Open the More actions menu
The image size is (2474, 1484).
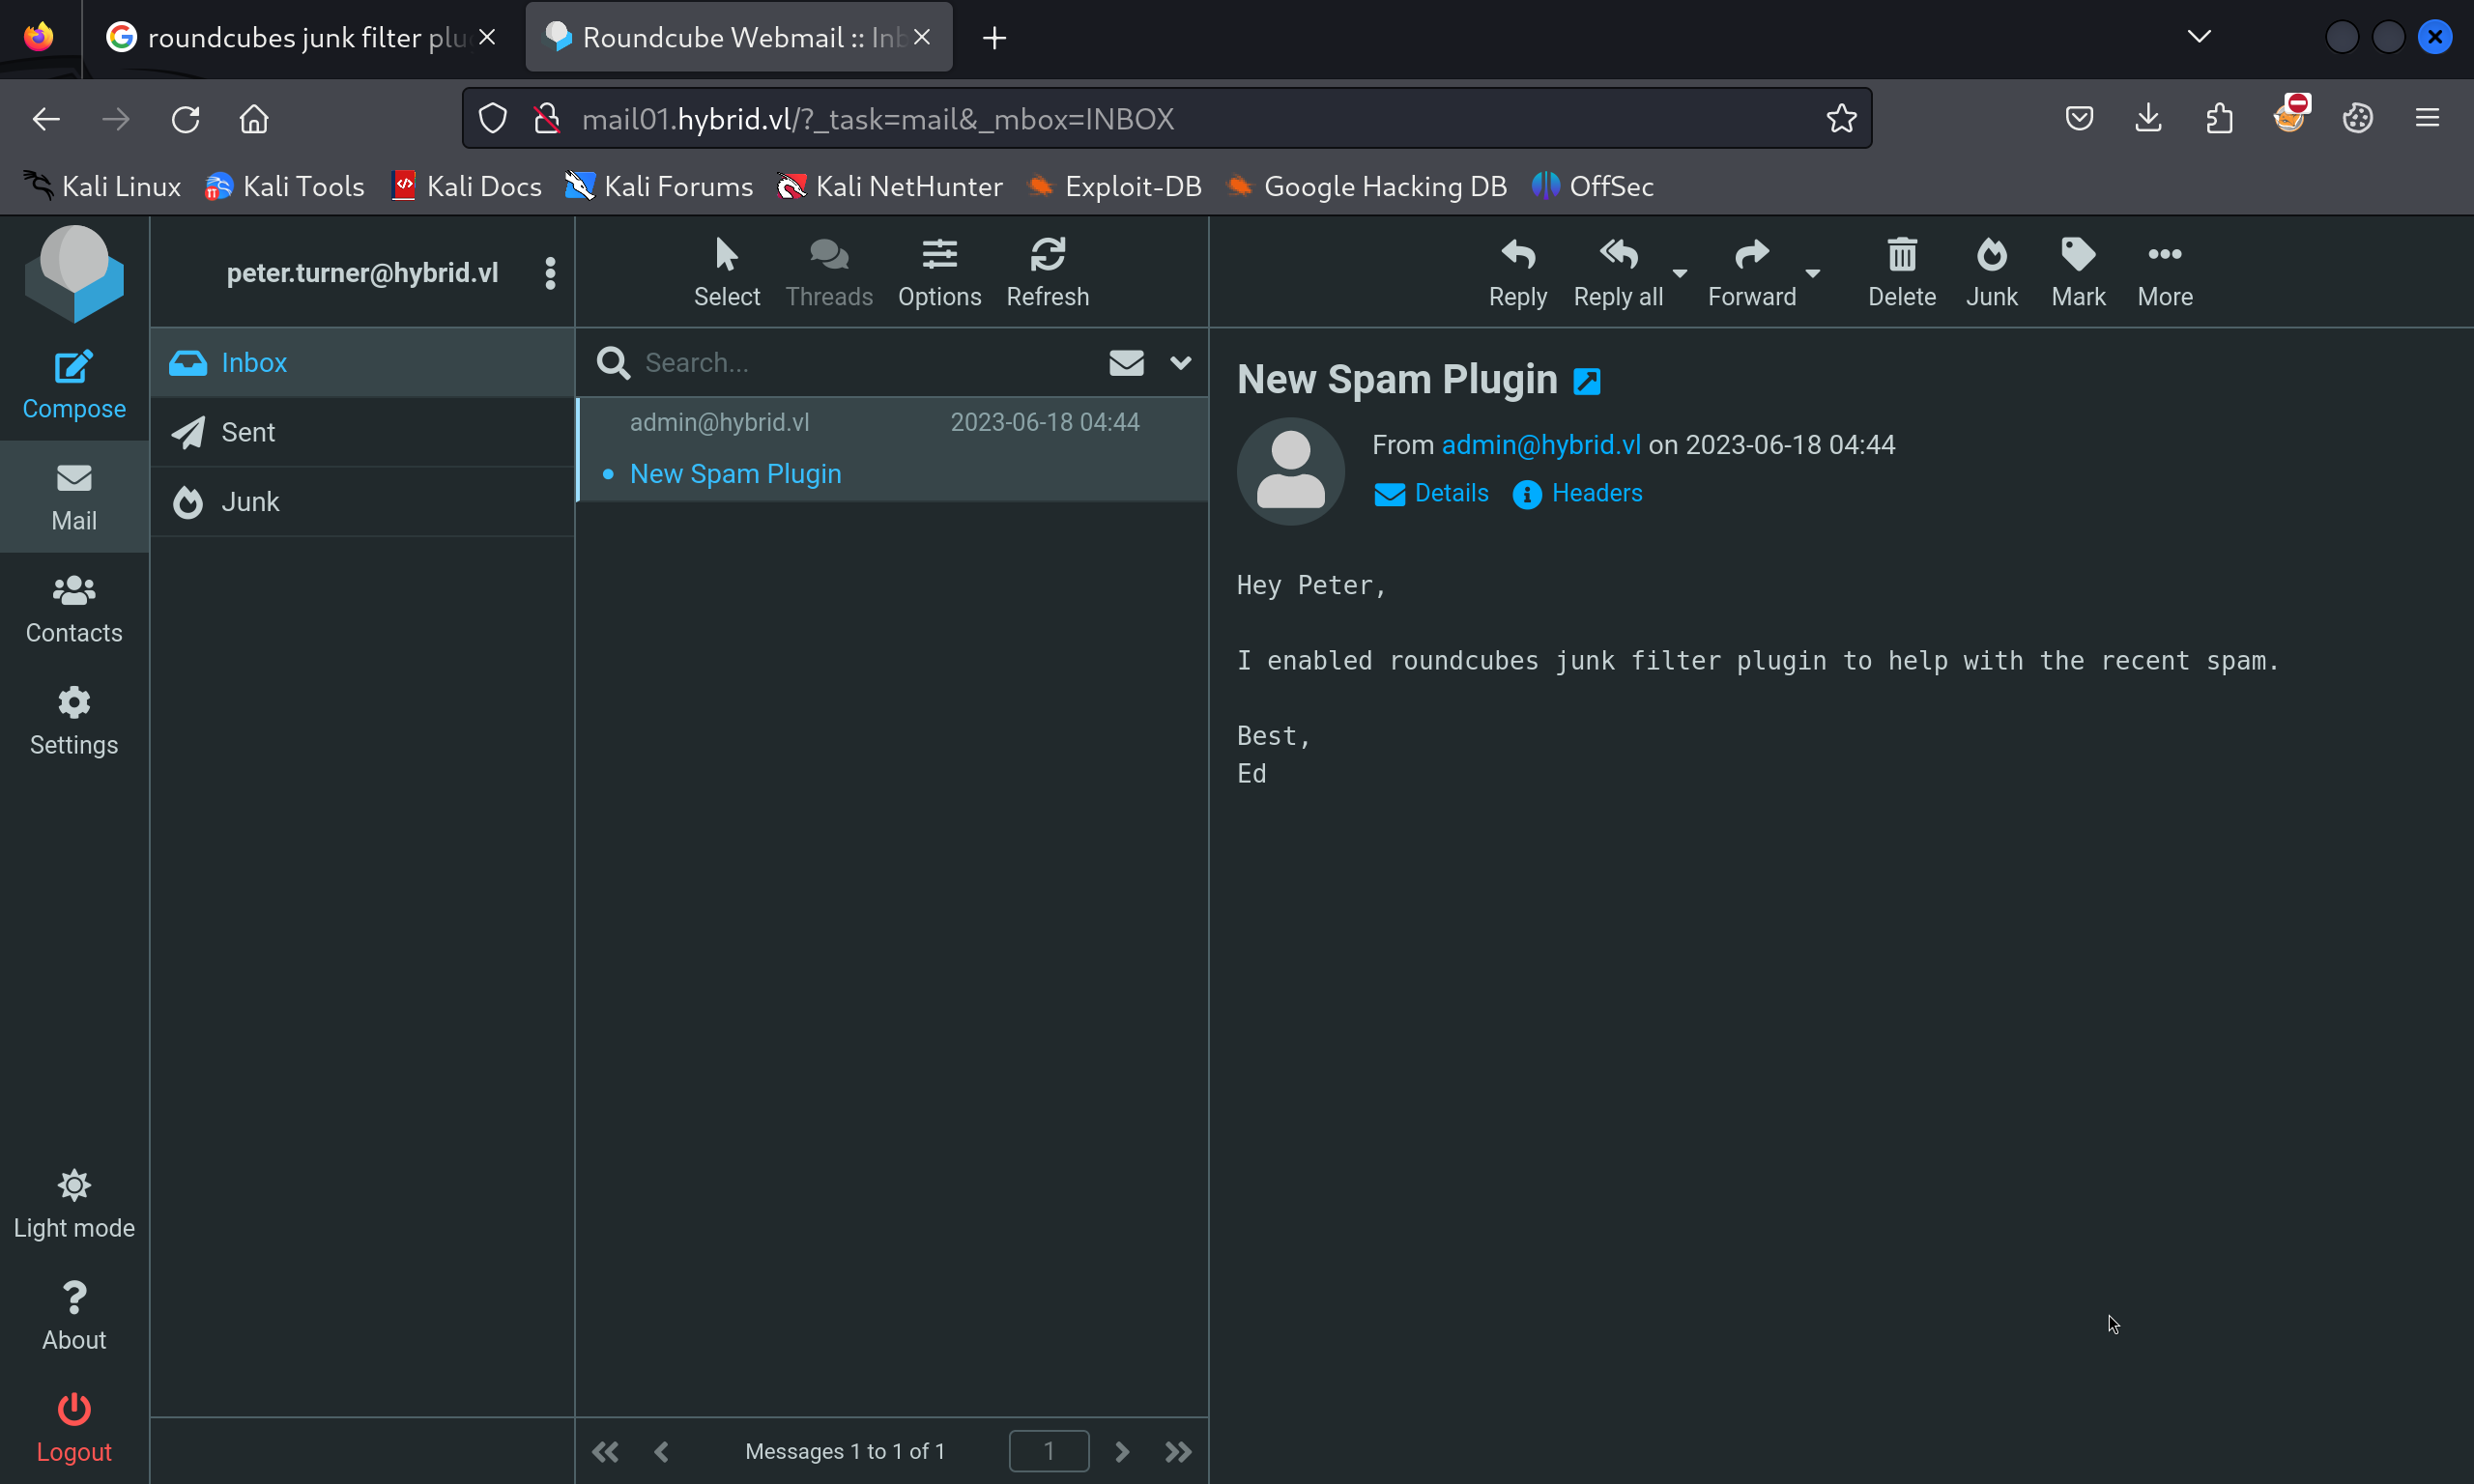point(2164,272)
